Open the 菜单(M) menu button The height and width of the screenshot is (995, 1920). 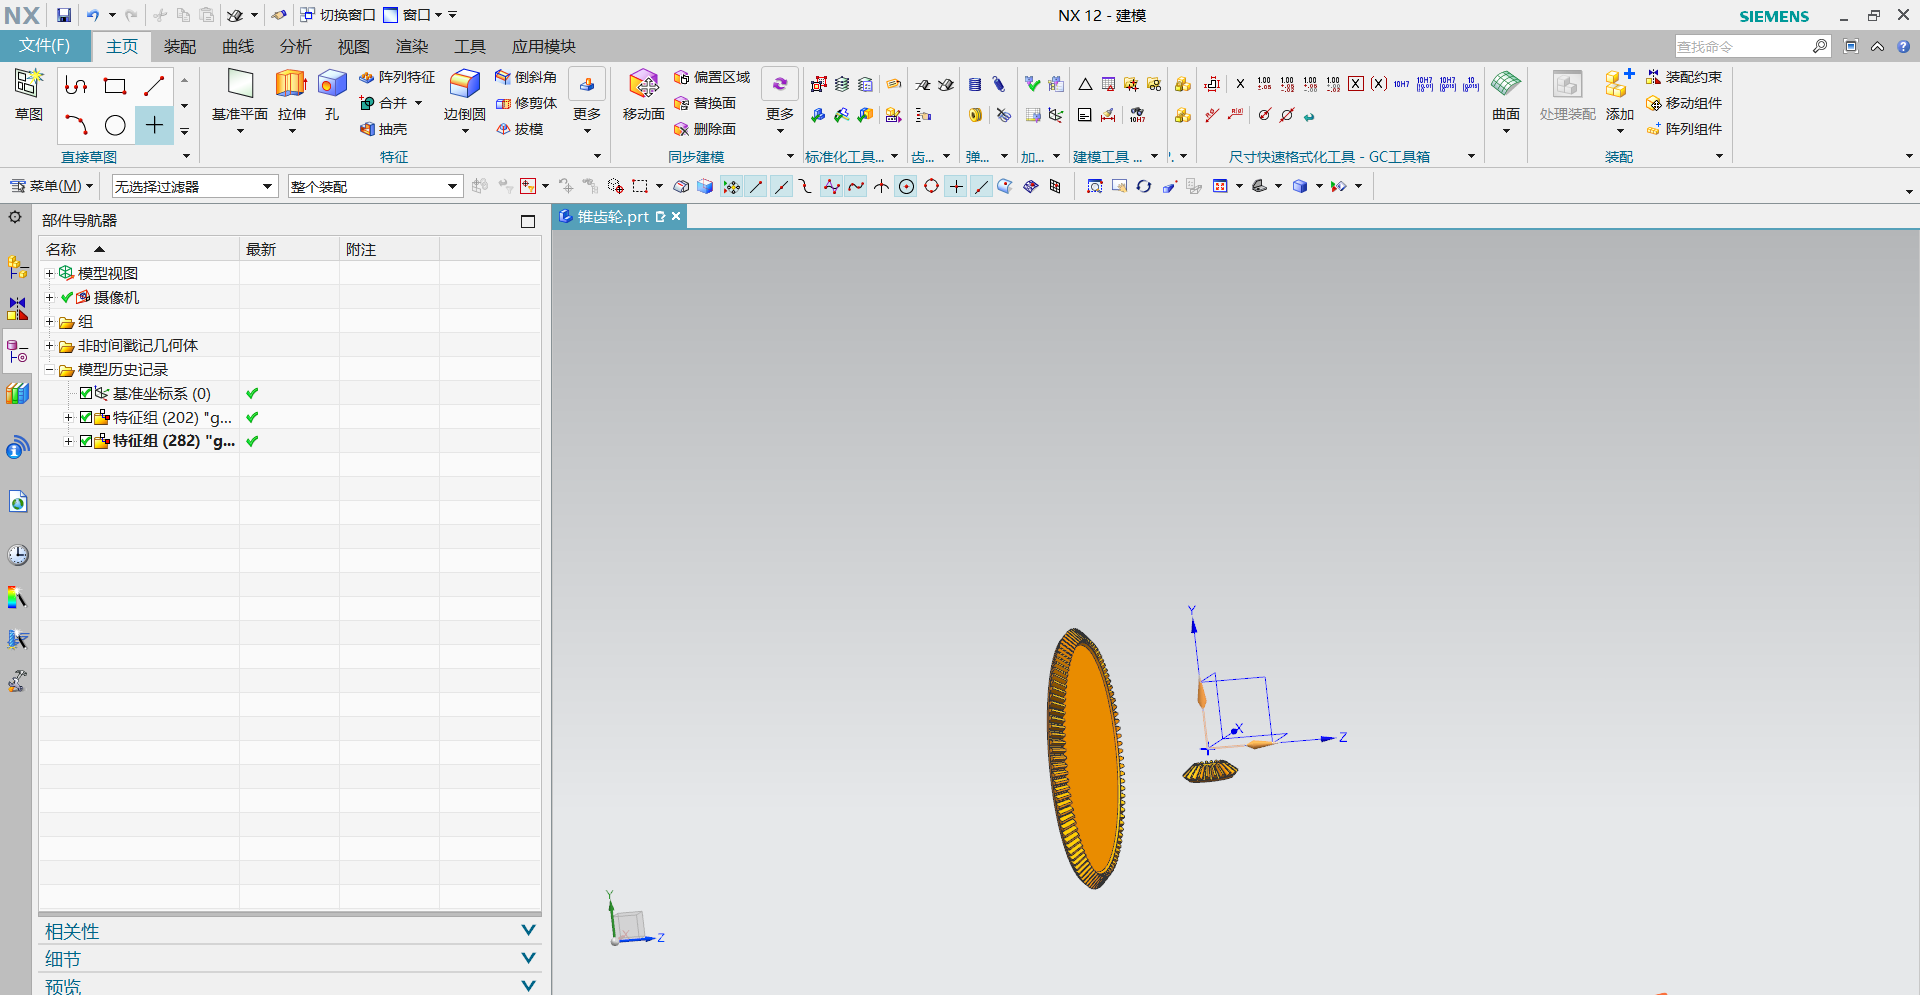coord(51,186)
